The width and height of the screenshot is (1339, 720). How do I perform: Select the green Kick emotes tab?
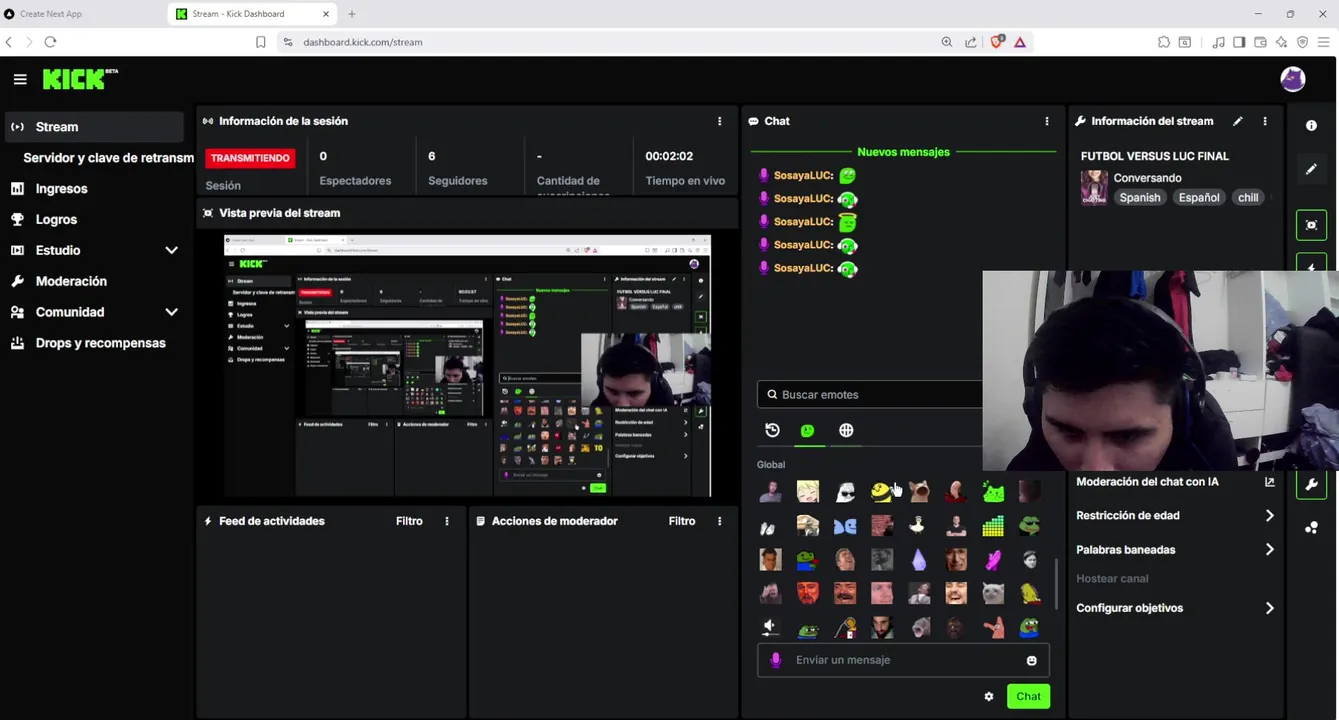807,430
